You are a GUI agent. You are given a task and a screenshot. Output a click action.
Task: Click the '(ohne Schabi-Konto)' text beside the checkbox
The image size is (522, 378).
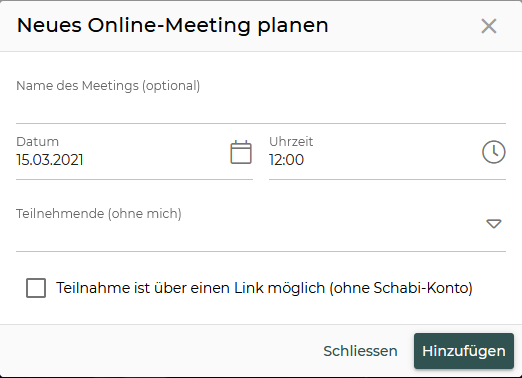click(x=401, y=288)
